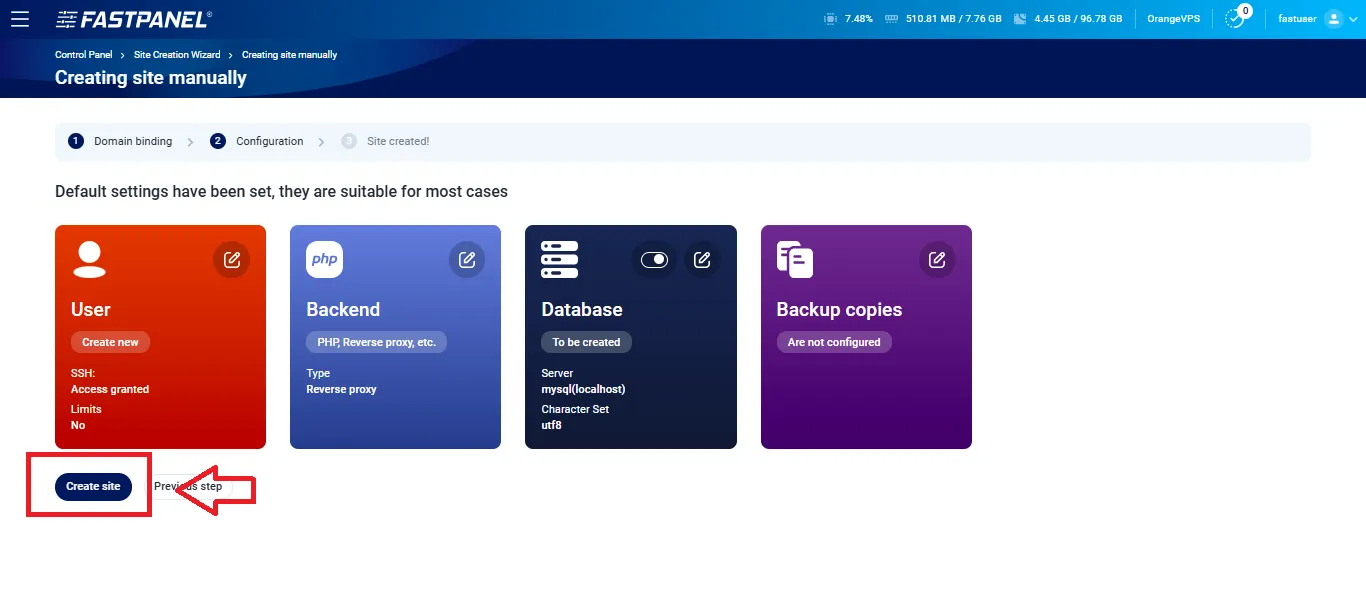The image size is (1366, 597).
Task: Open Backend editing via pencil icon
Action: click(x=466, y=259)
